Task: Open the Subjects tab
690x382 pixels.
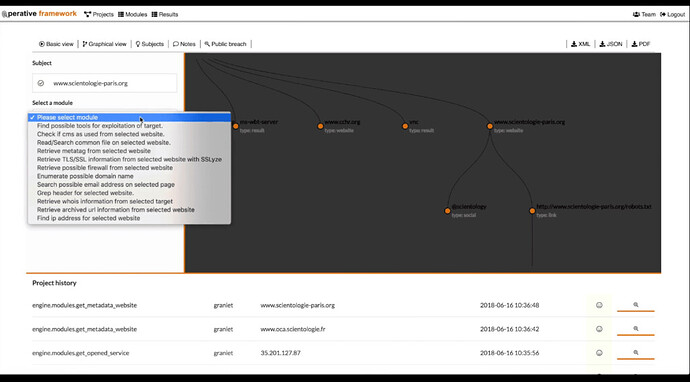Action: pyautogui.click(x=150, y=44)
